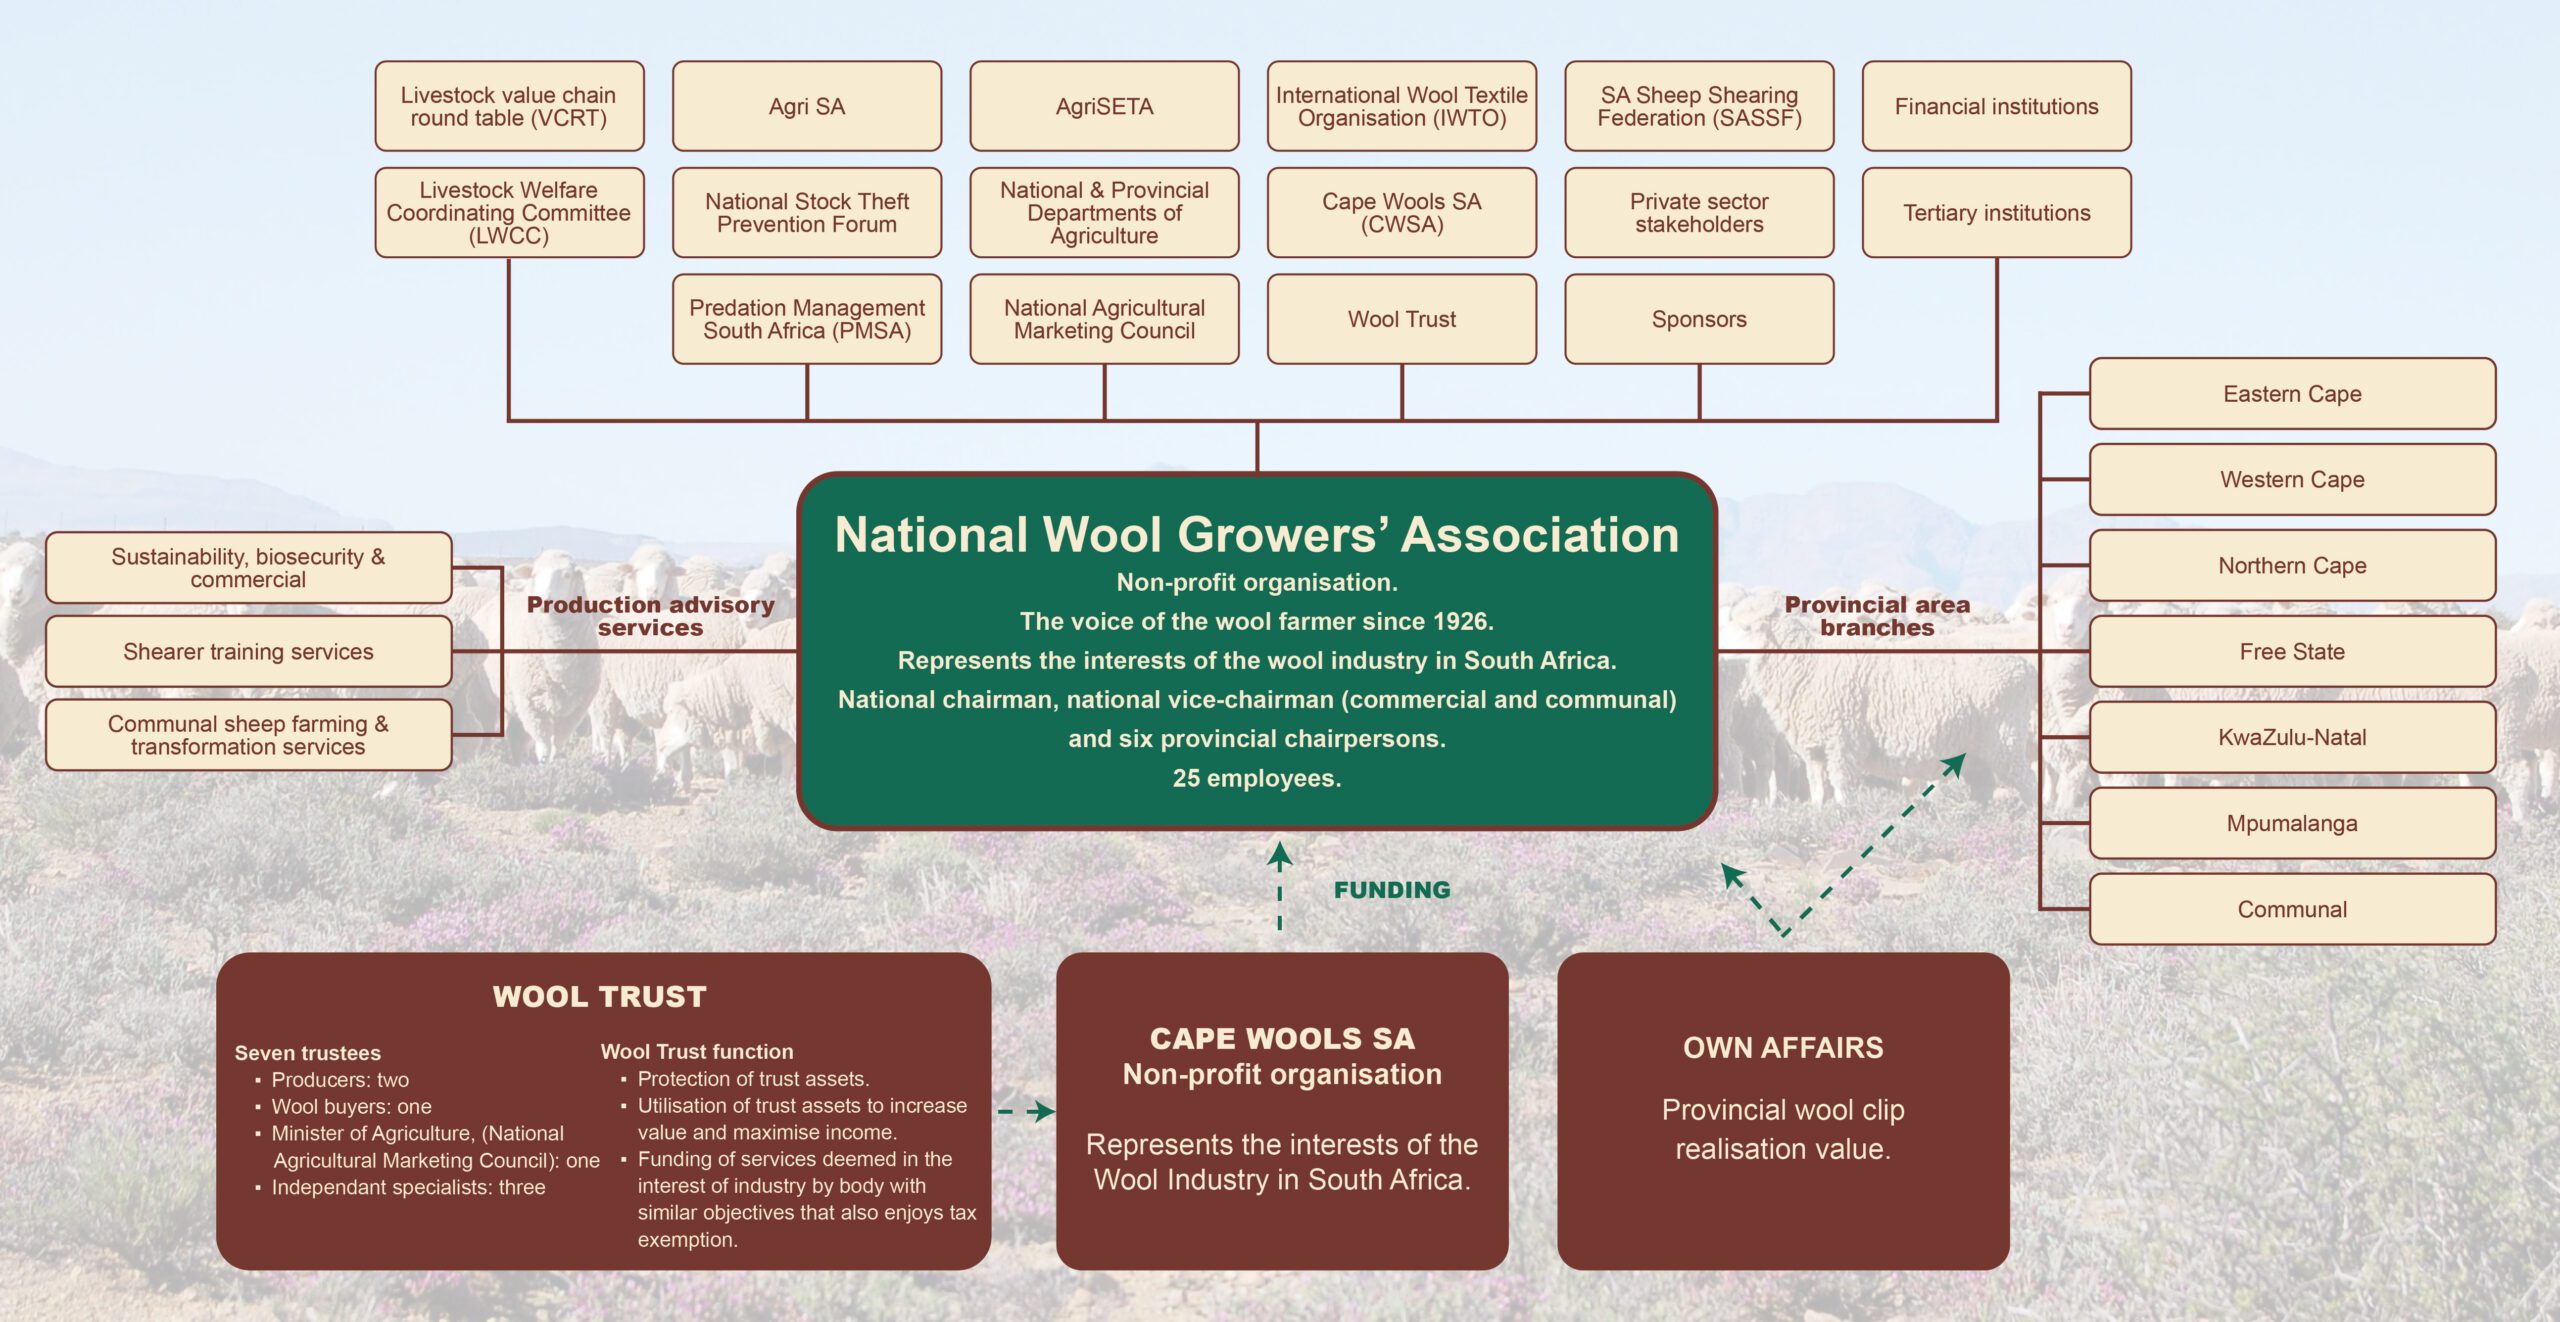Click the National Wool Growers' Association title
The height and width of the screenshot is (1322, 2560).
(1257, 534)
